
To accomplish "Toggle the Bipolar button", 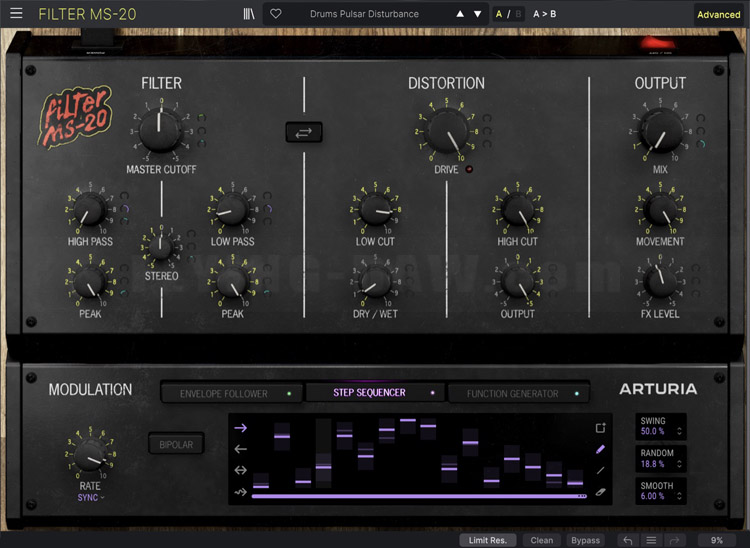I will (176, 444).
